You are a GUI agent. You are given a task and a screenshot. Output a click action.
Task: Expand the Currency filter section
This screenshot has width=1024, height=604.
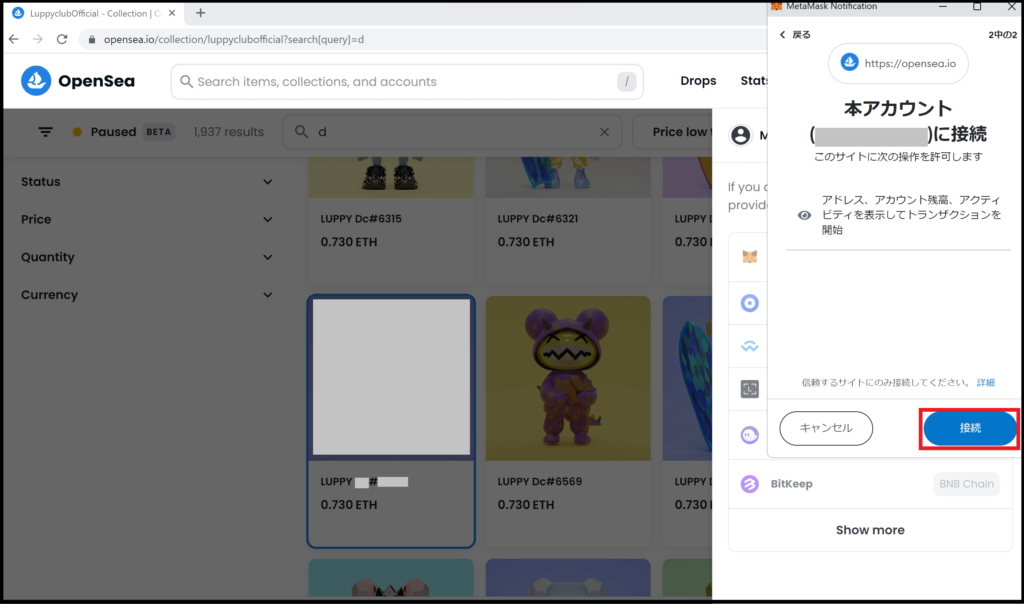point(147,295)
